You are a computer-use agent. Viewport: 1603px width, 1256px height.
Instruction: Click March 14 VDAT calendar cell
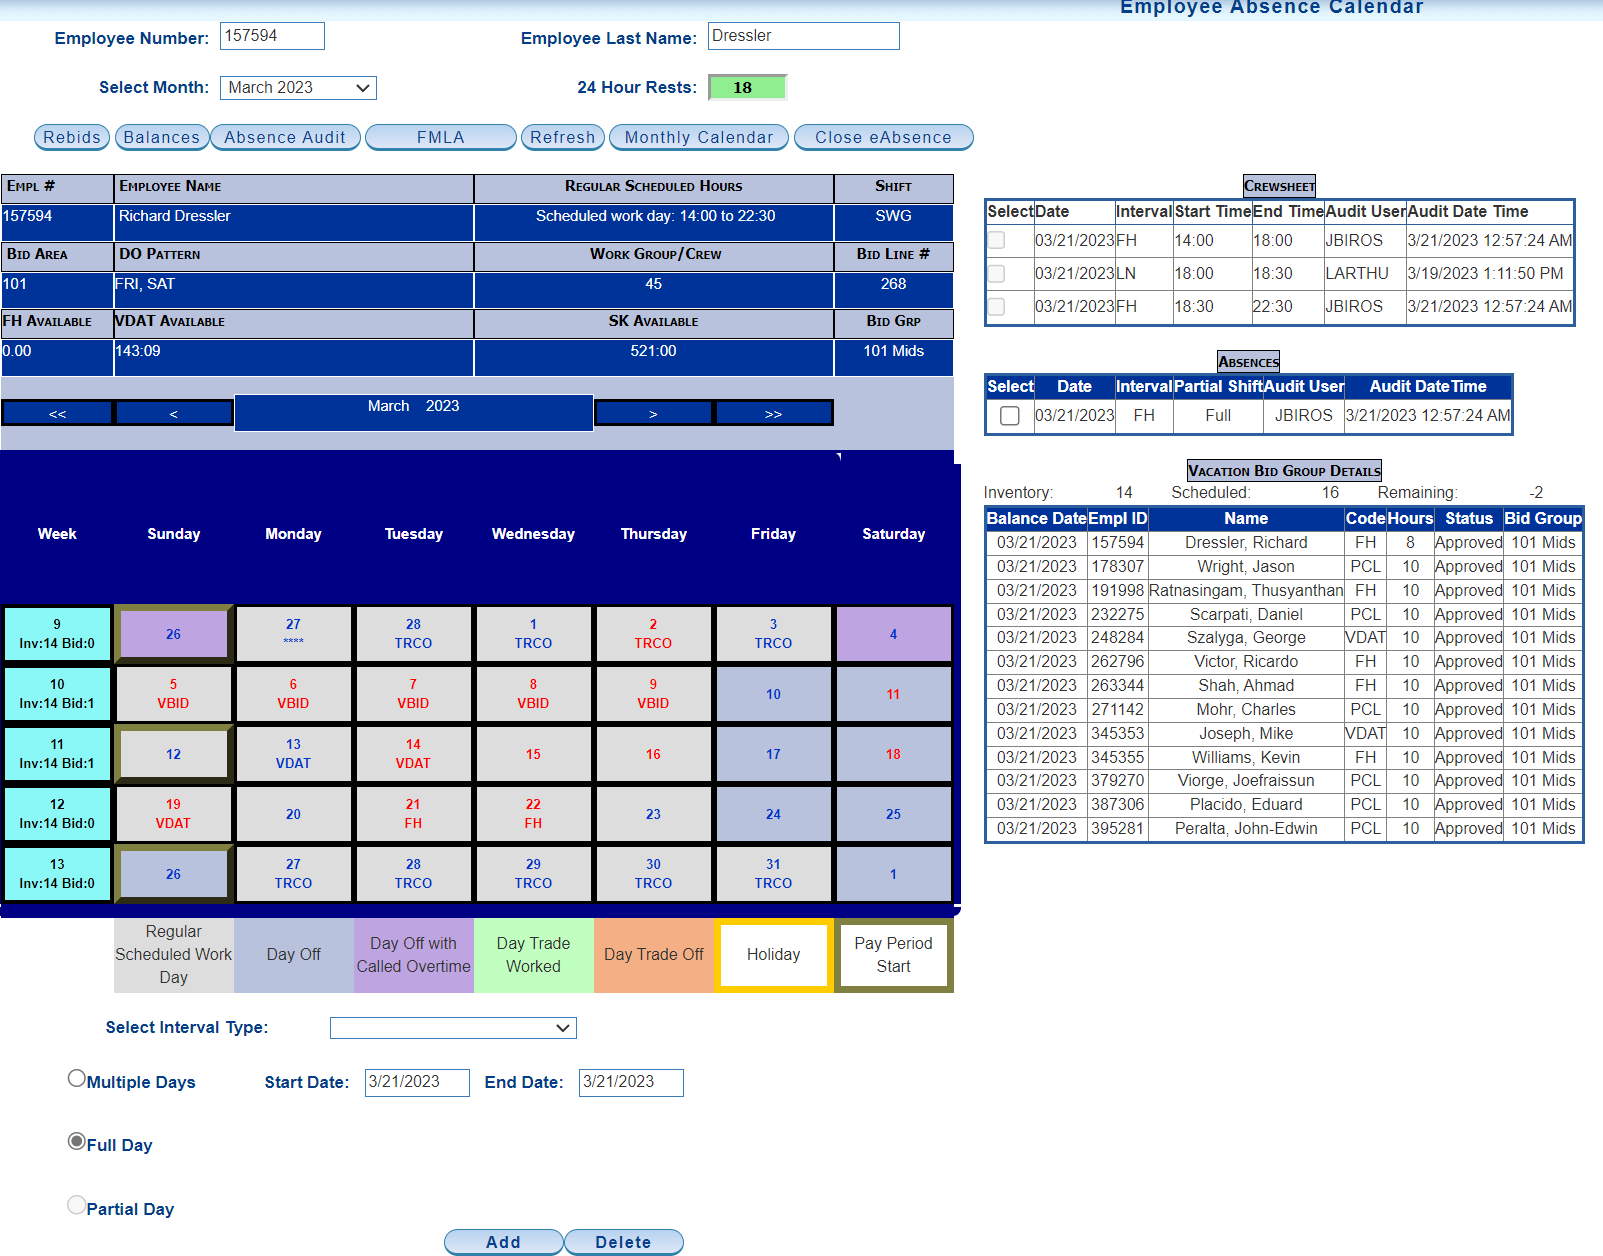pyautogui.click(x=413, y=753)
